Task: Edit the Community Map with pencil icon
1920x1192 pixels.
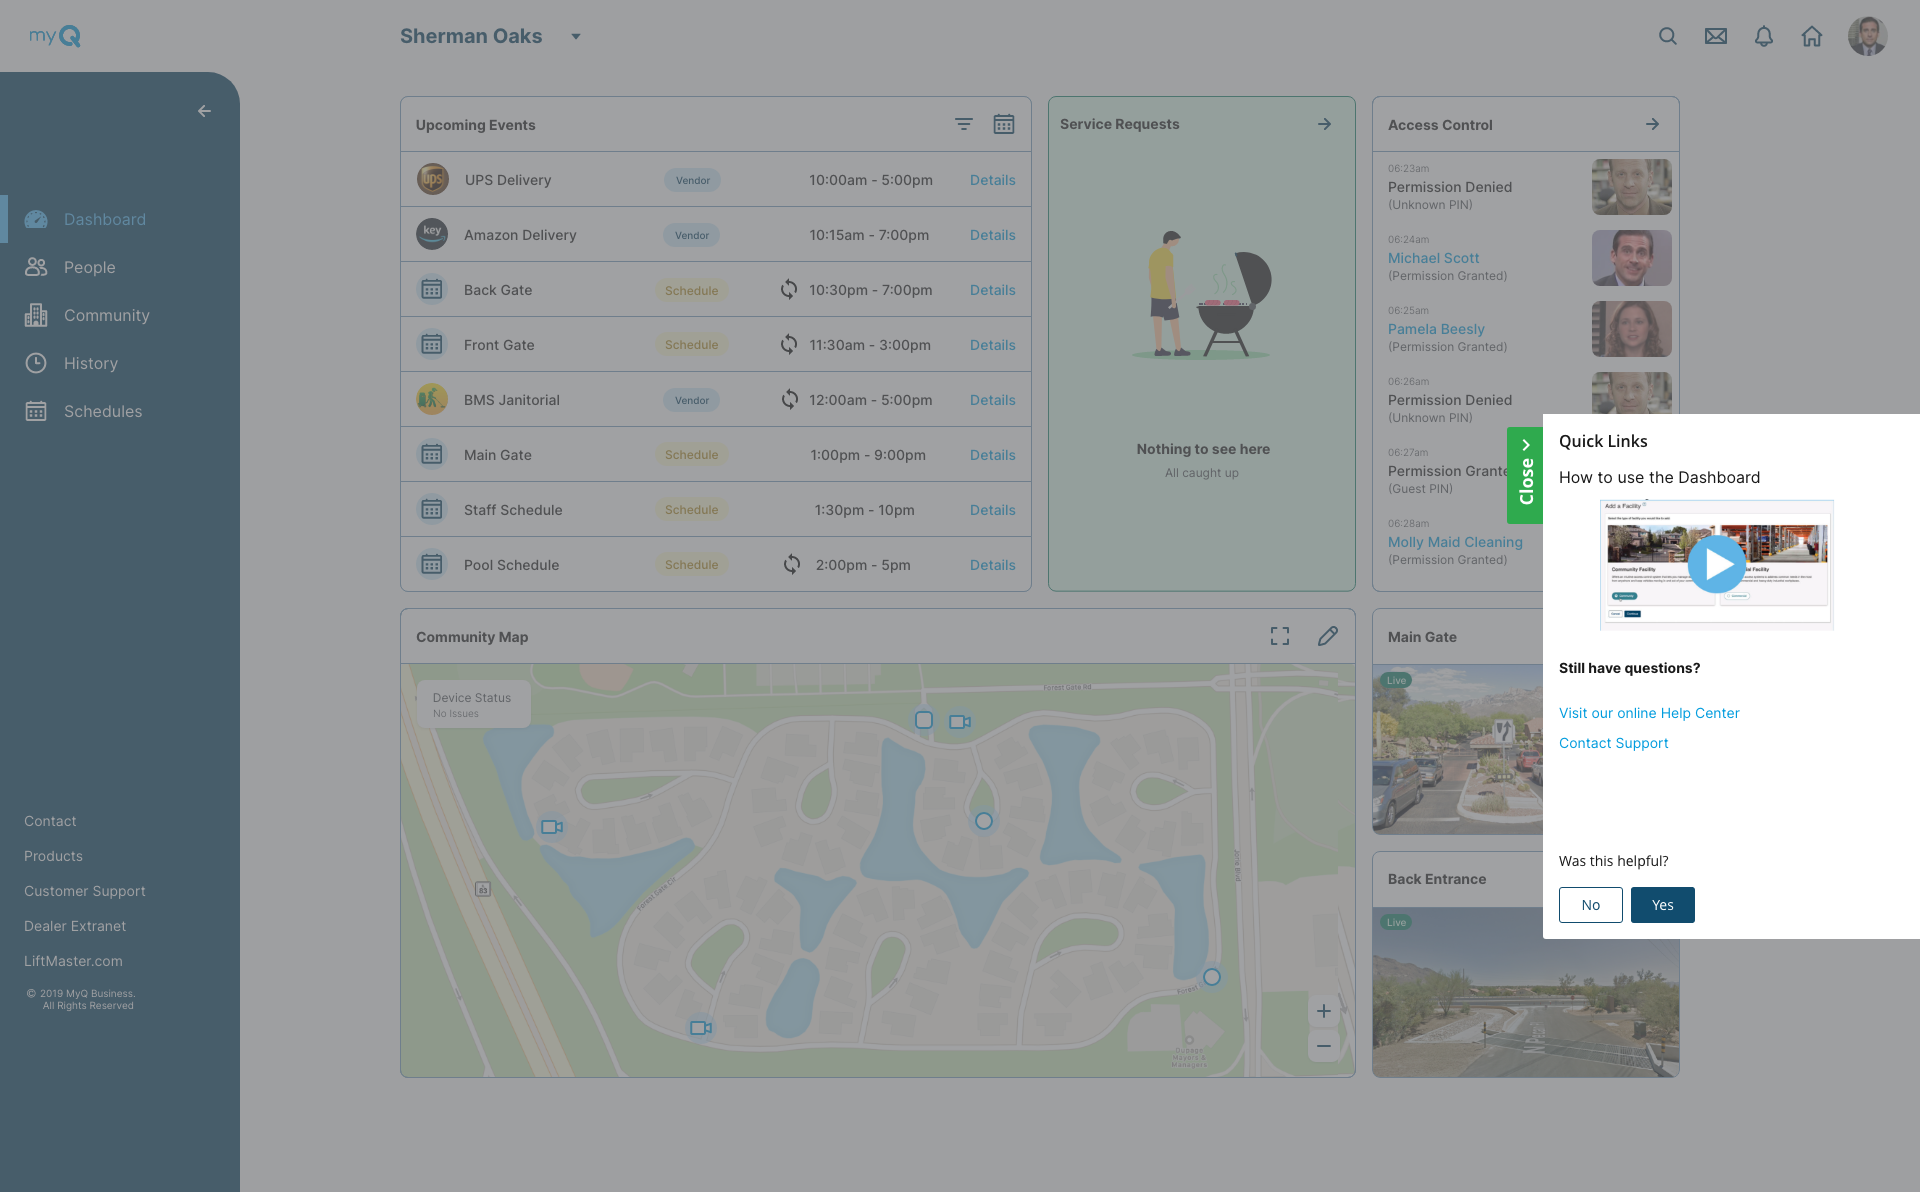Action: coord(1328,636)
